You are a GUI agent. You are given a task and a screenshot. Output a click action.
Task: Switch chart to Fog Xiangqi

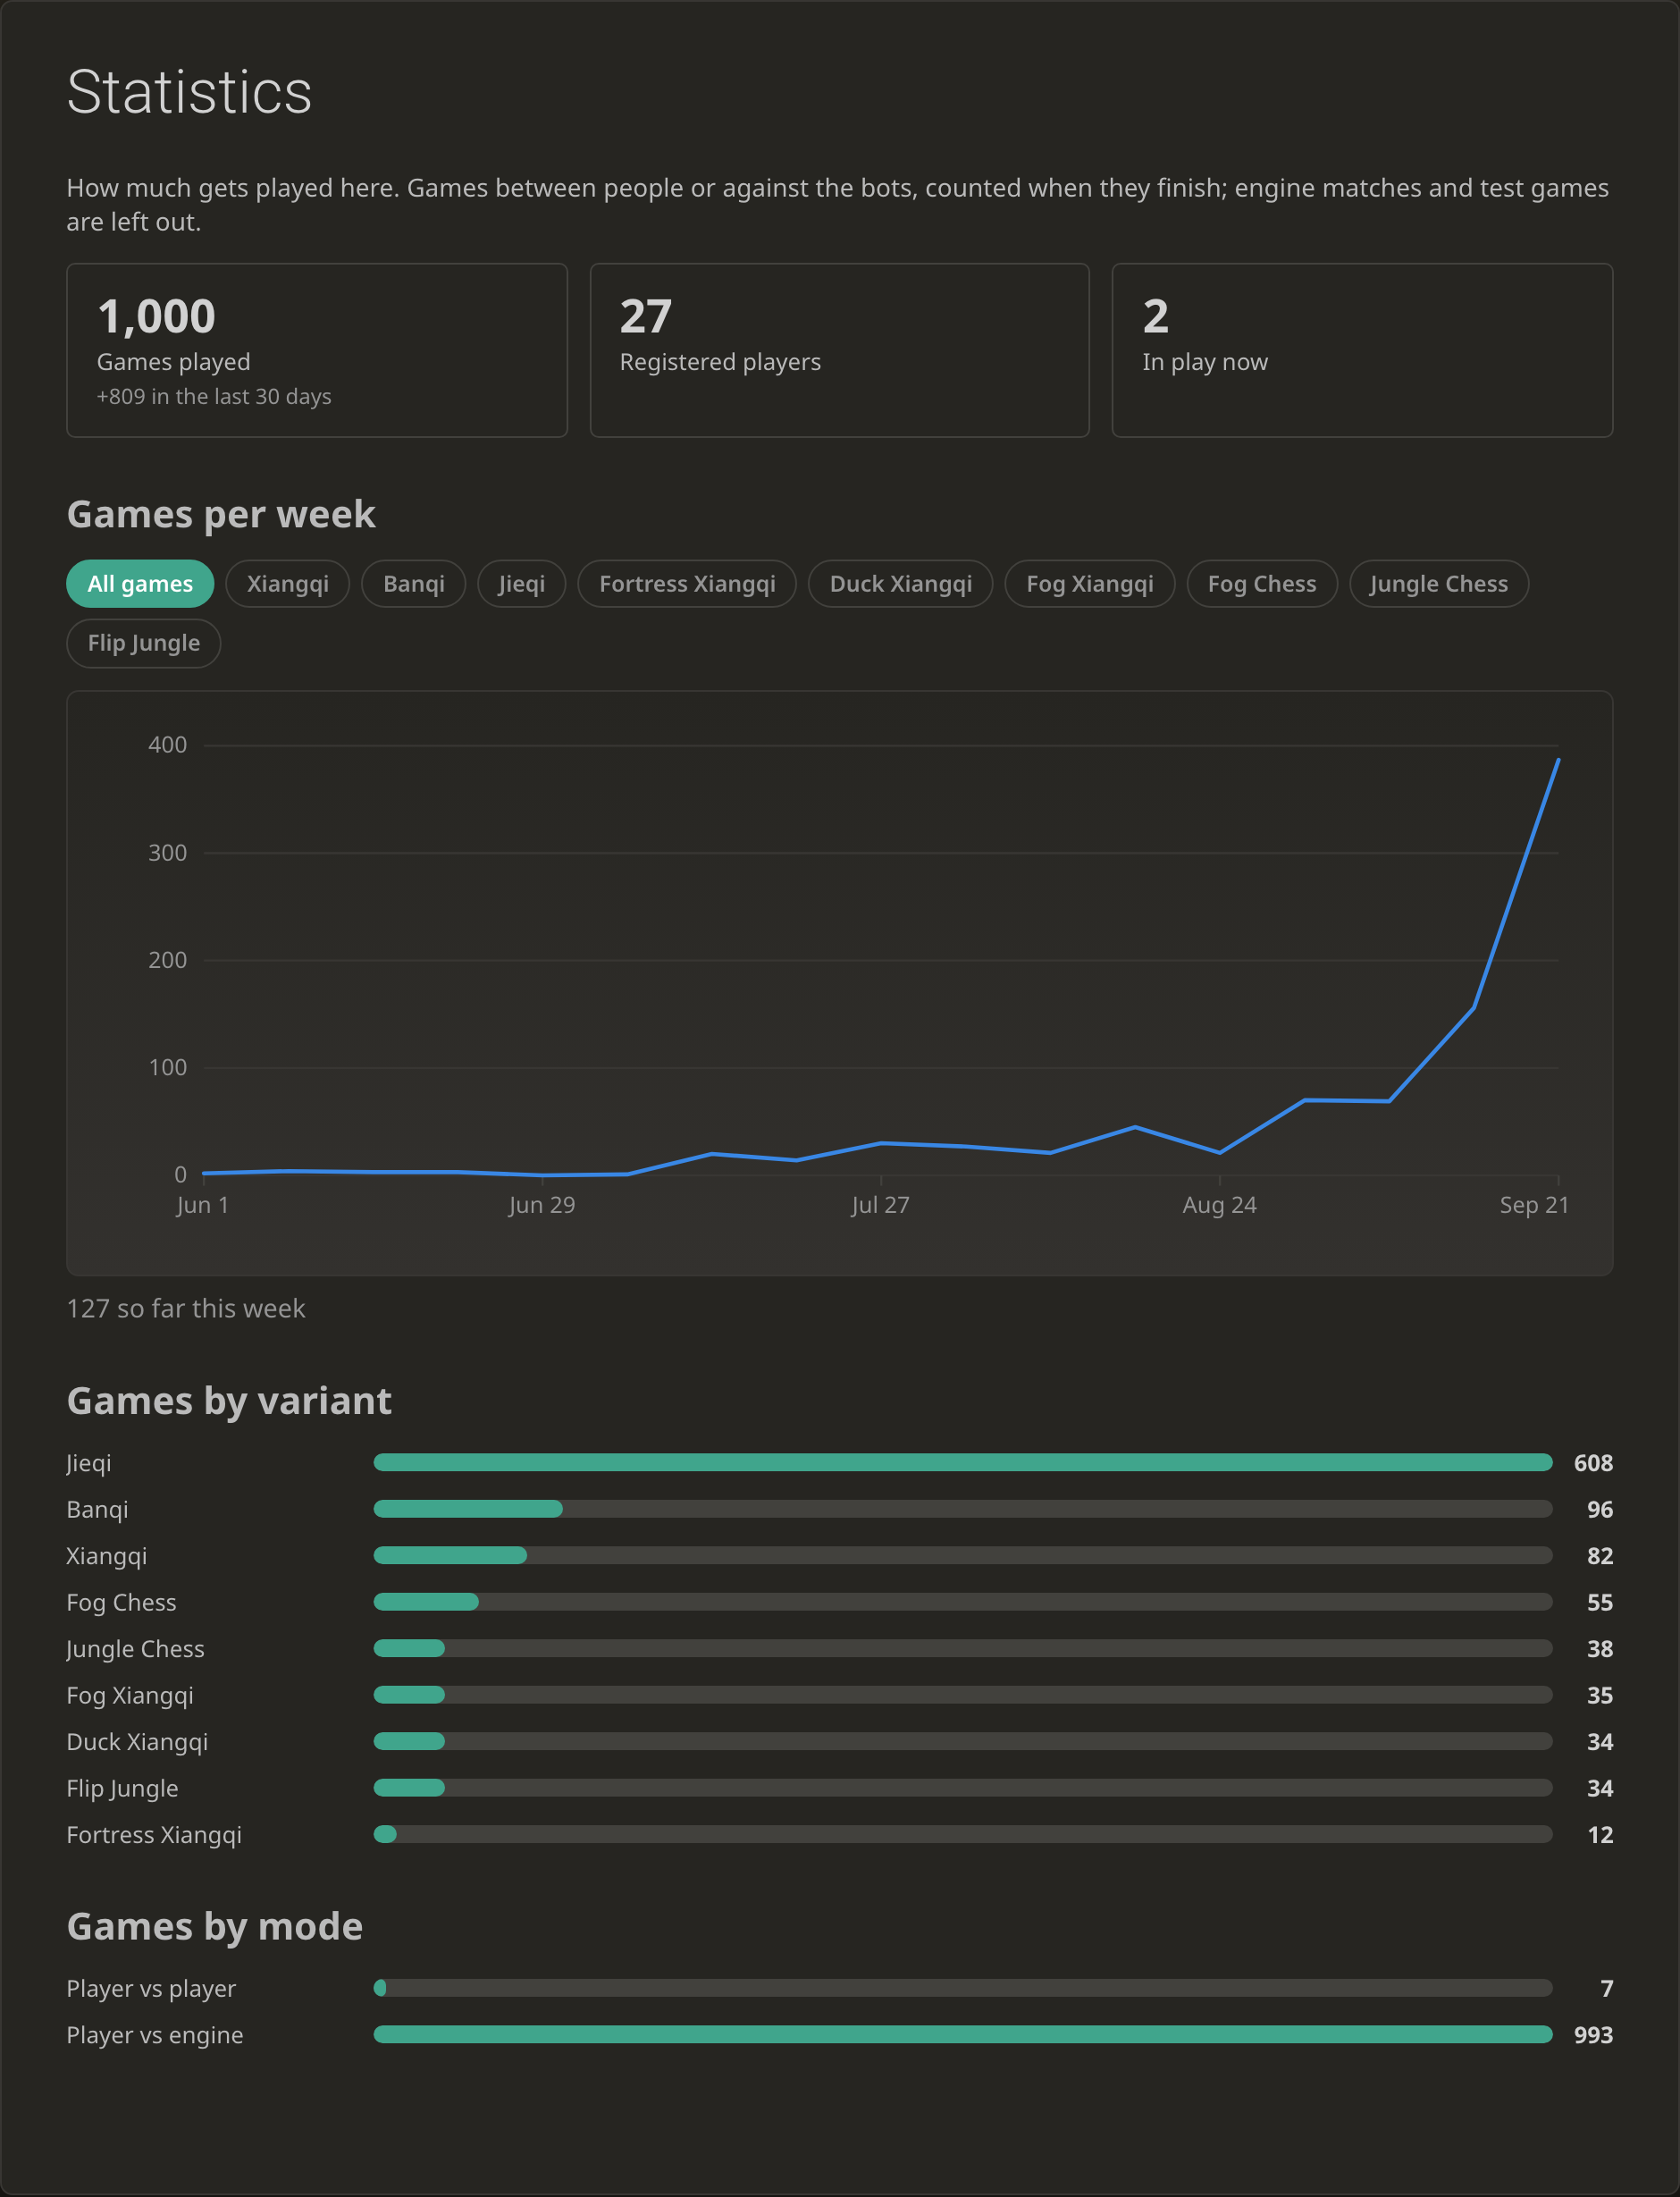click(x=1090, y=584)
